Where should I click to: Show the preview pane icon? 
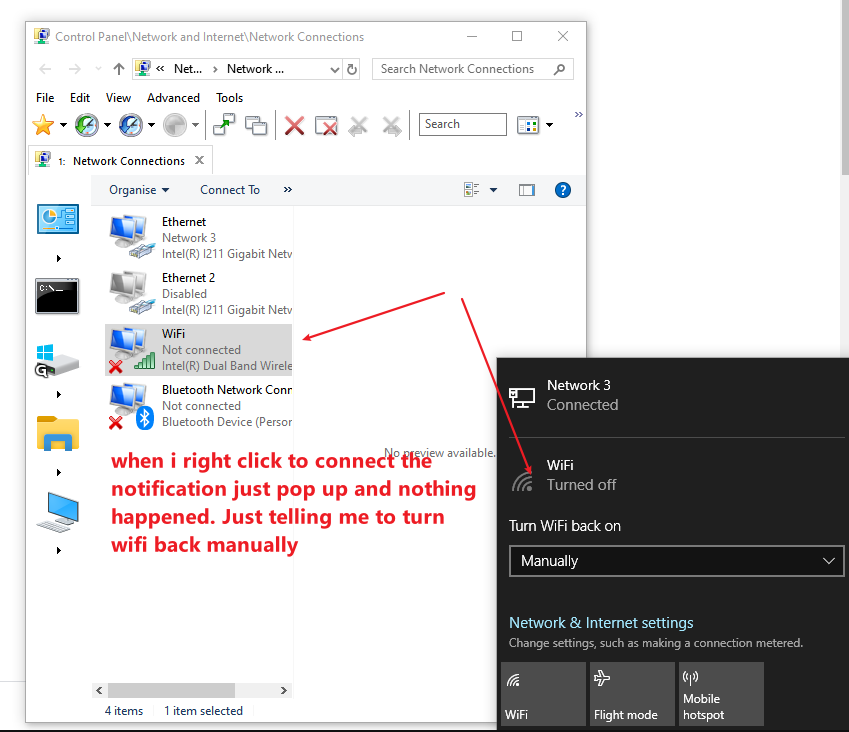click(x=527, y=190)
